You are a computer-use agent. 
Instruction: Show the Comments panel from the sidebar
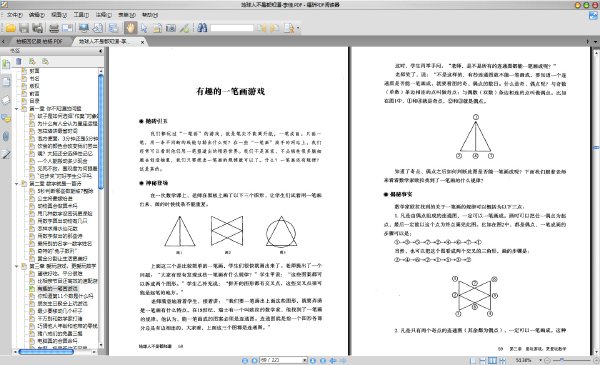(x=6, y=118)
